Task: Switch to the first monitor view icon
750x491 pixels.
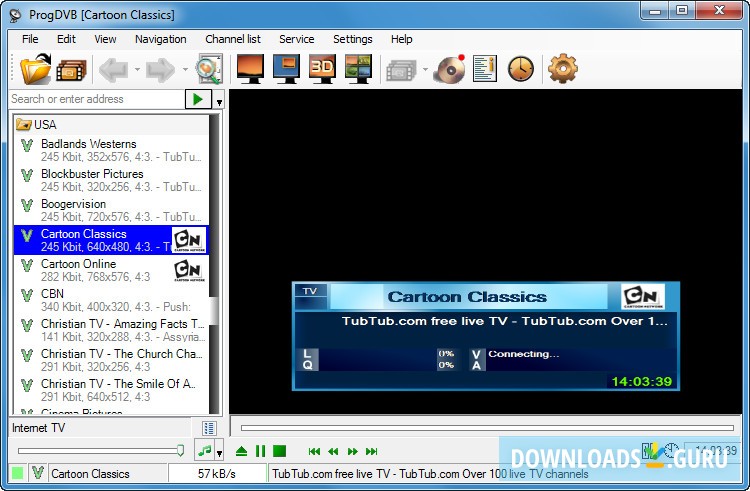Action: tap(249, 69)
